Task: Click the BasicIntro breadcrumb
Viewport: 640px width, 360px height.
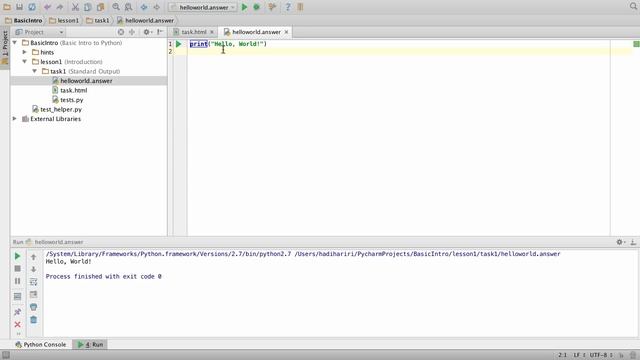Action: click(24, 20)
